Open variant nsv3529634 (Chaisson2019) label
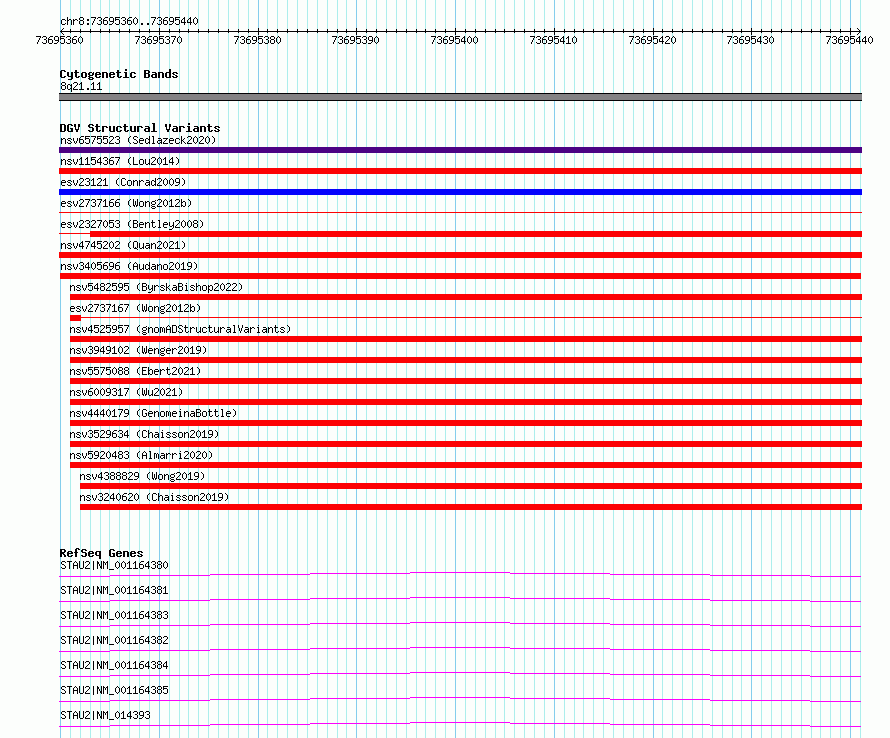 [x=144, y=434]
